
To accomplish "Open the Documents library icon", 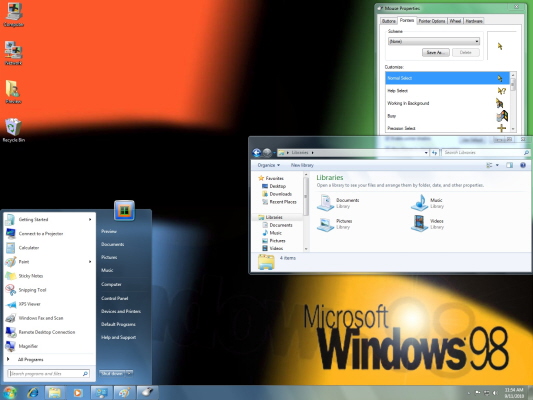I will click(338, 203).
